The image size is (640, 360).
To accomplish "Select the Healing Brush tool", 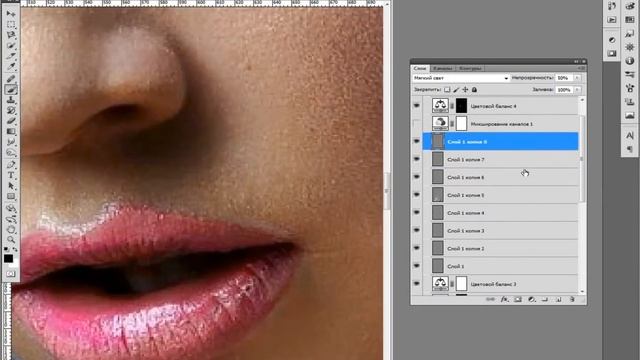I will pyautogui.click(x=11, y=79).
